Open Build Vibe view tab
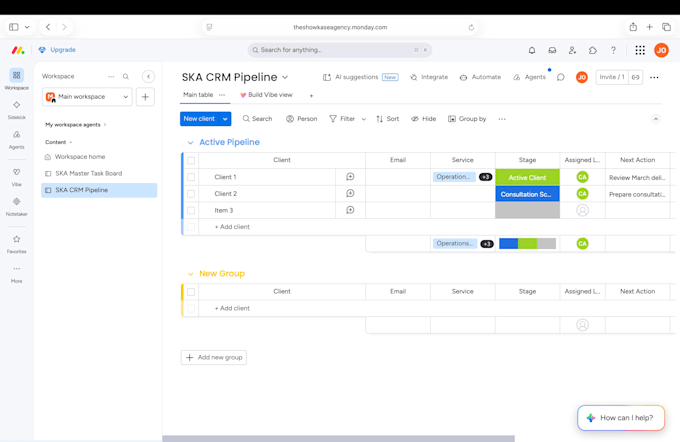The image size is (680, 442). click(266, 95)
